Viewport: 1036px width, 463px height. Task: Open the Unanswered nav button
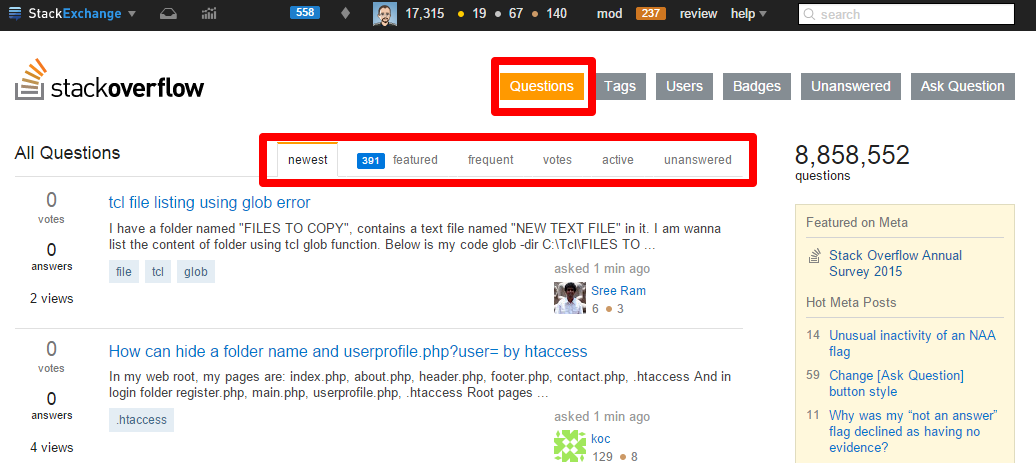tap(851, 87)
